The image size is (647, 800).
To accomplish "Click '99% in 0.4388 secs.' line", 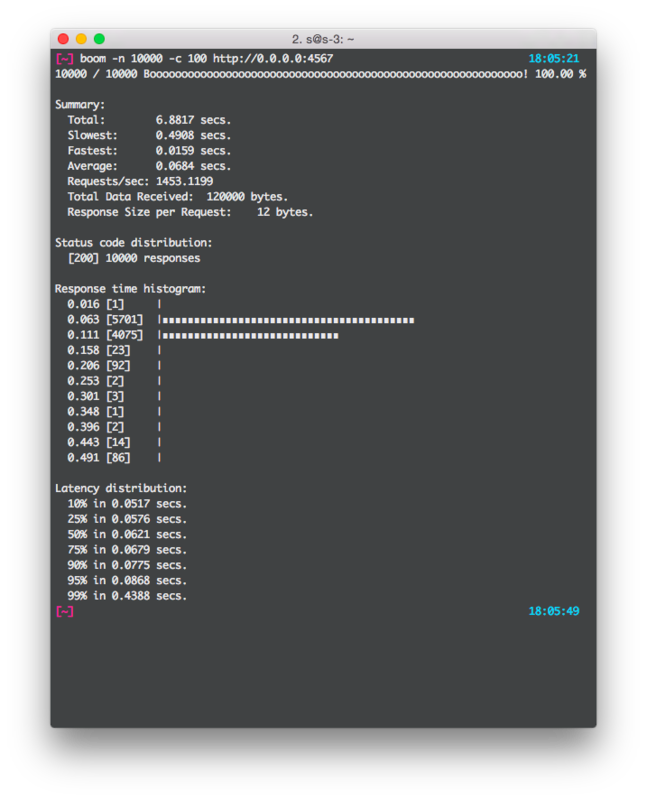I will coord(127,595).
